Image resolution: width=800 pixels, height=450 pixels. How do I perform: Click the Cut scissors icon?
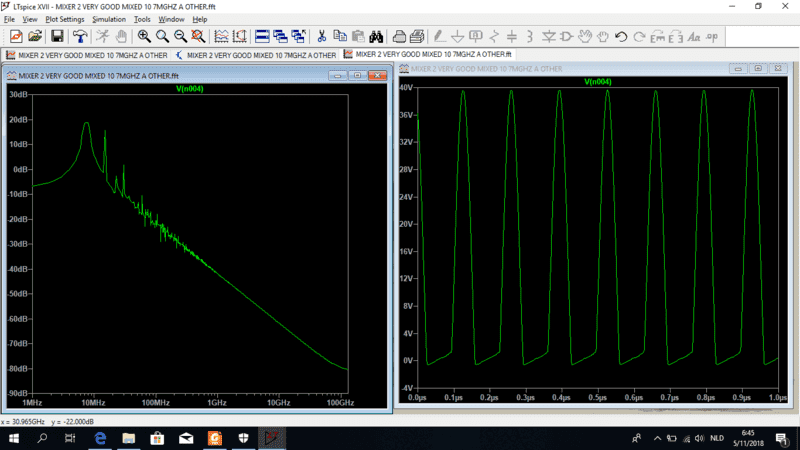tap(323, 36)
